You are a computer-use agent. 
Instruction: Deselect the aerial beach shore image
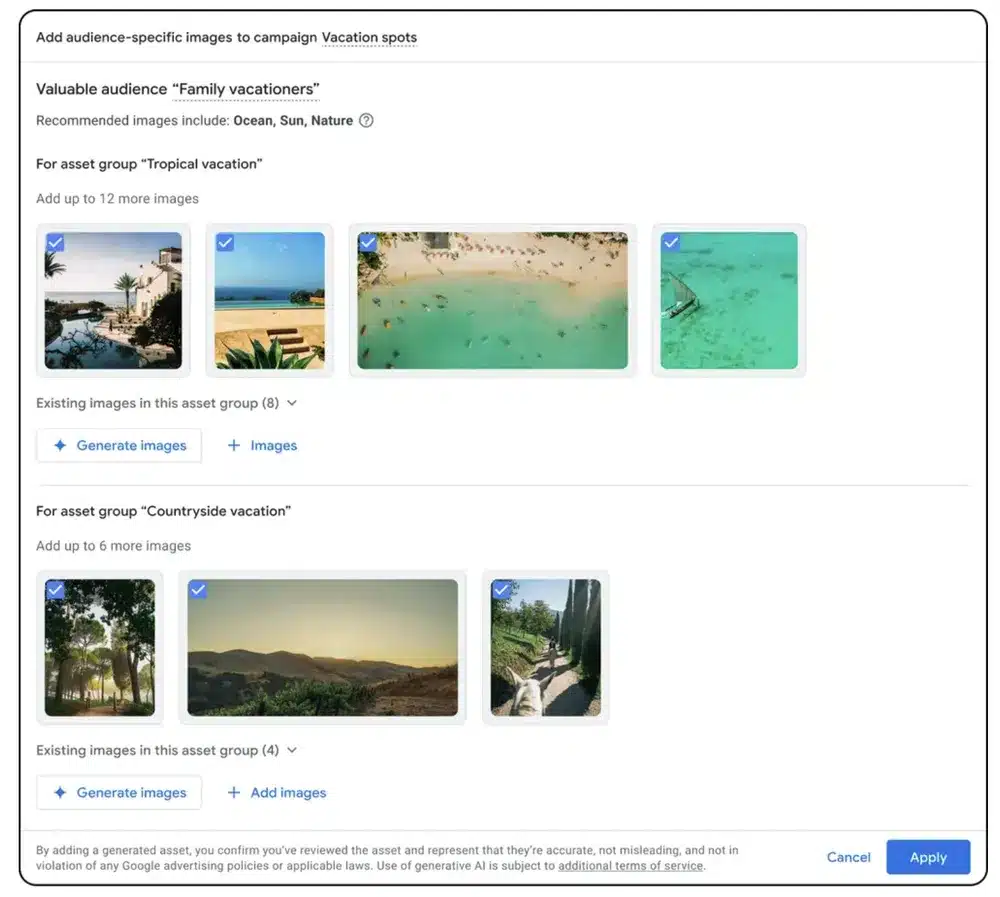point(369,242)
